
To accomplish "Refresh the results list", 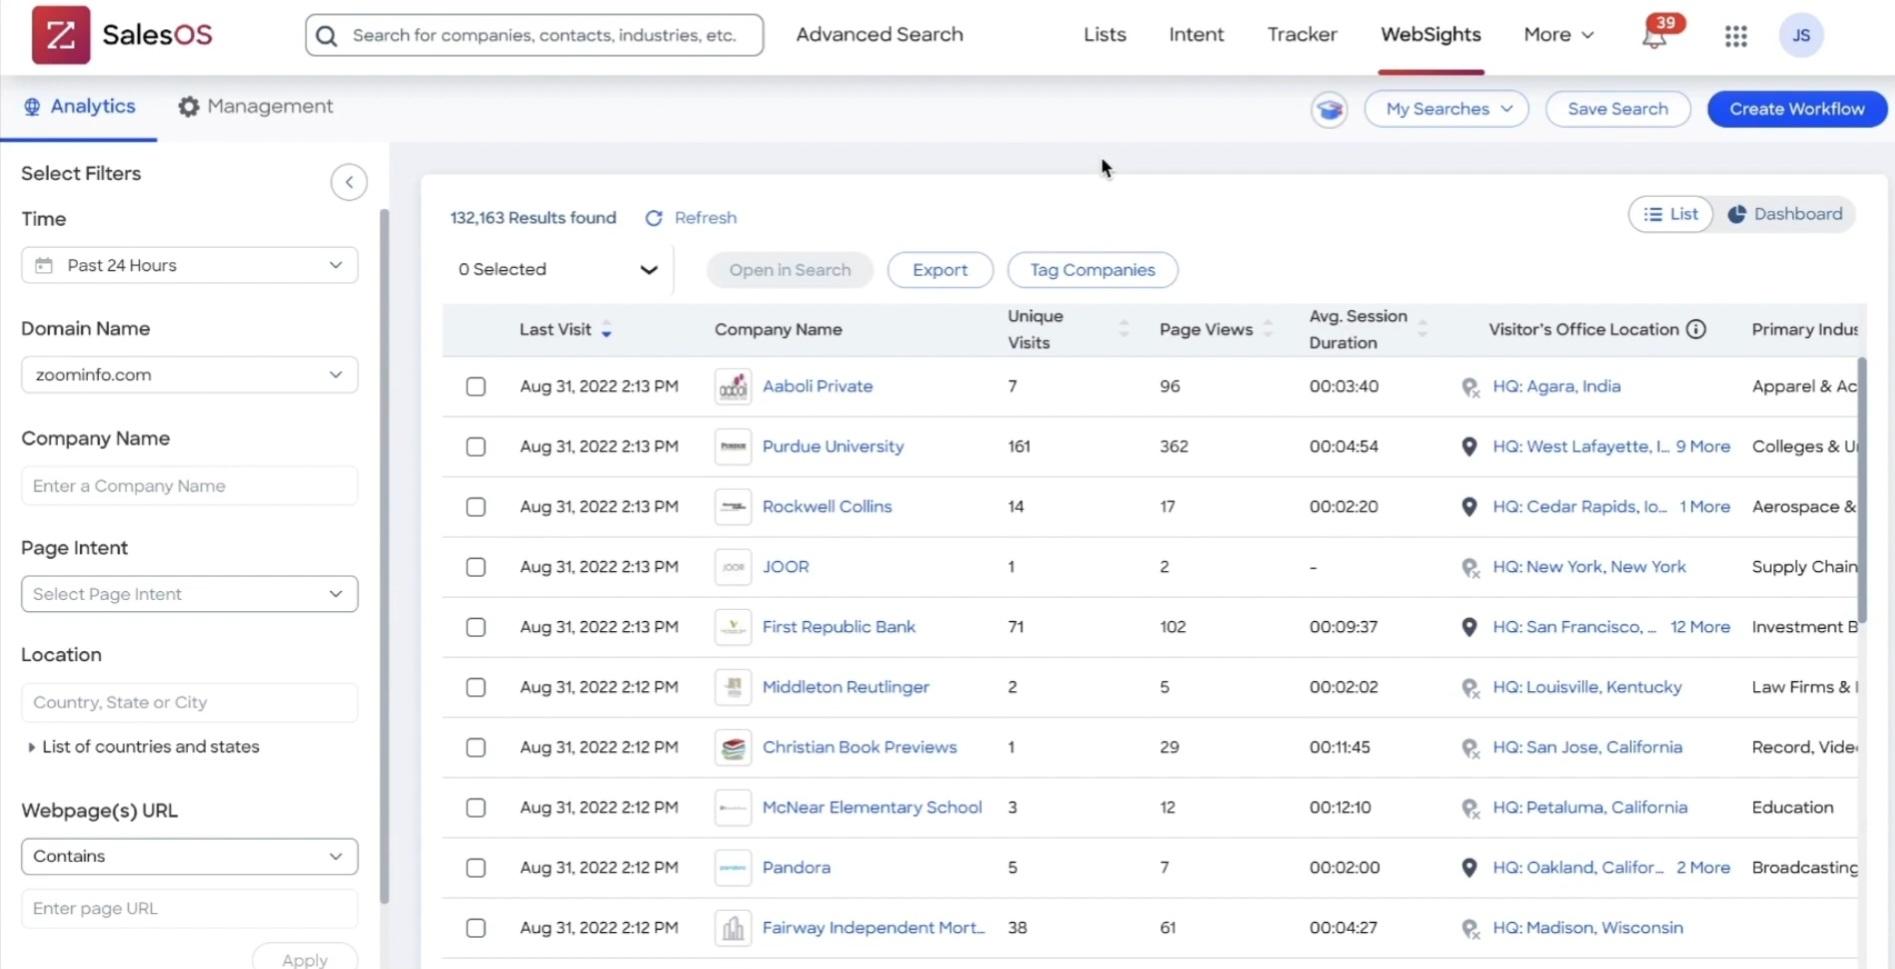I will click(x=691, y=218).
